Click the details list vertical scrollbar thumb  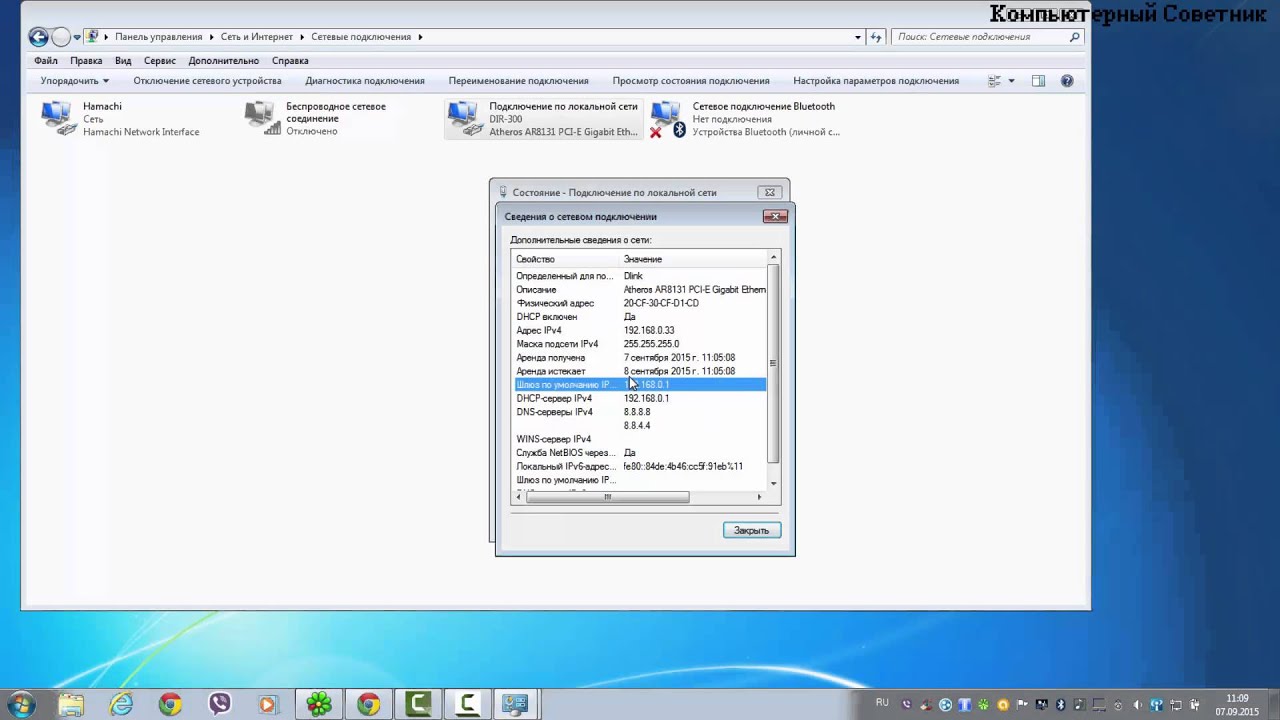(x=773, y=364)
